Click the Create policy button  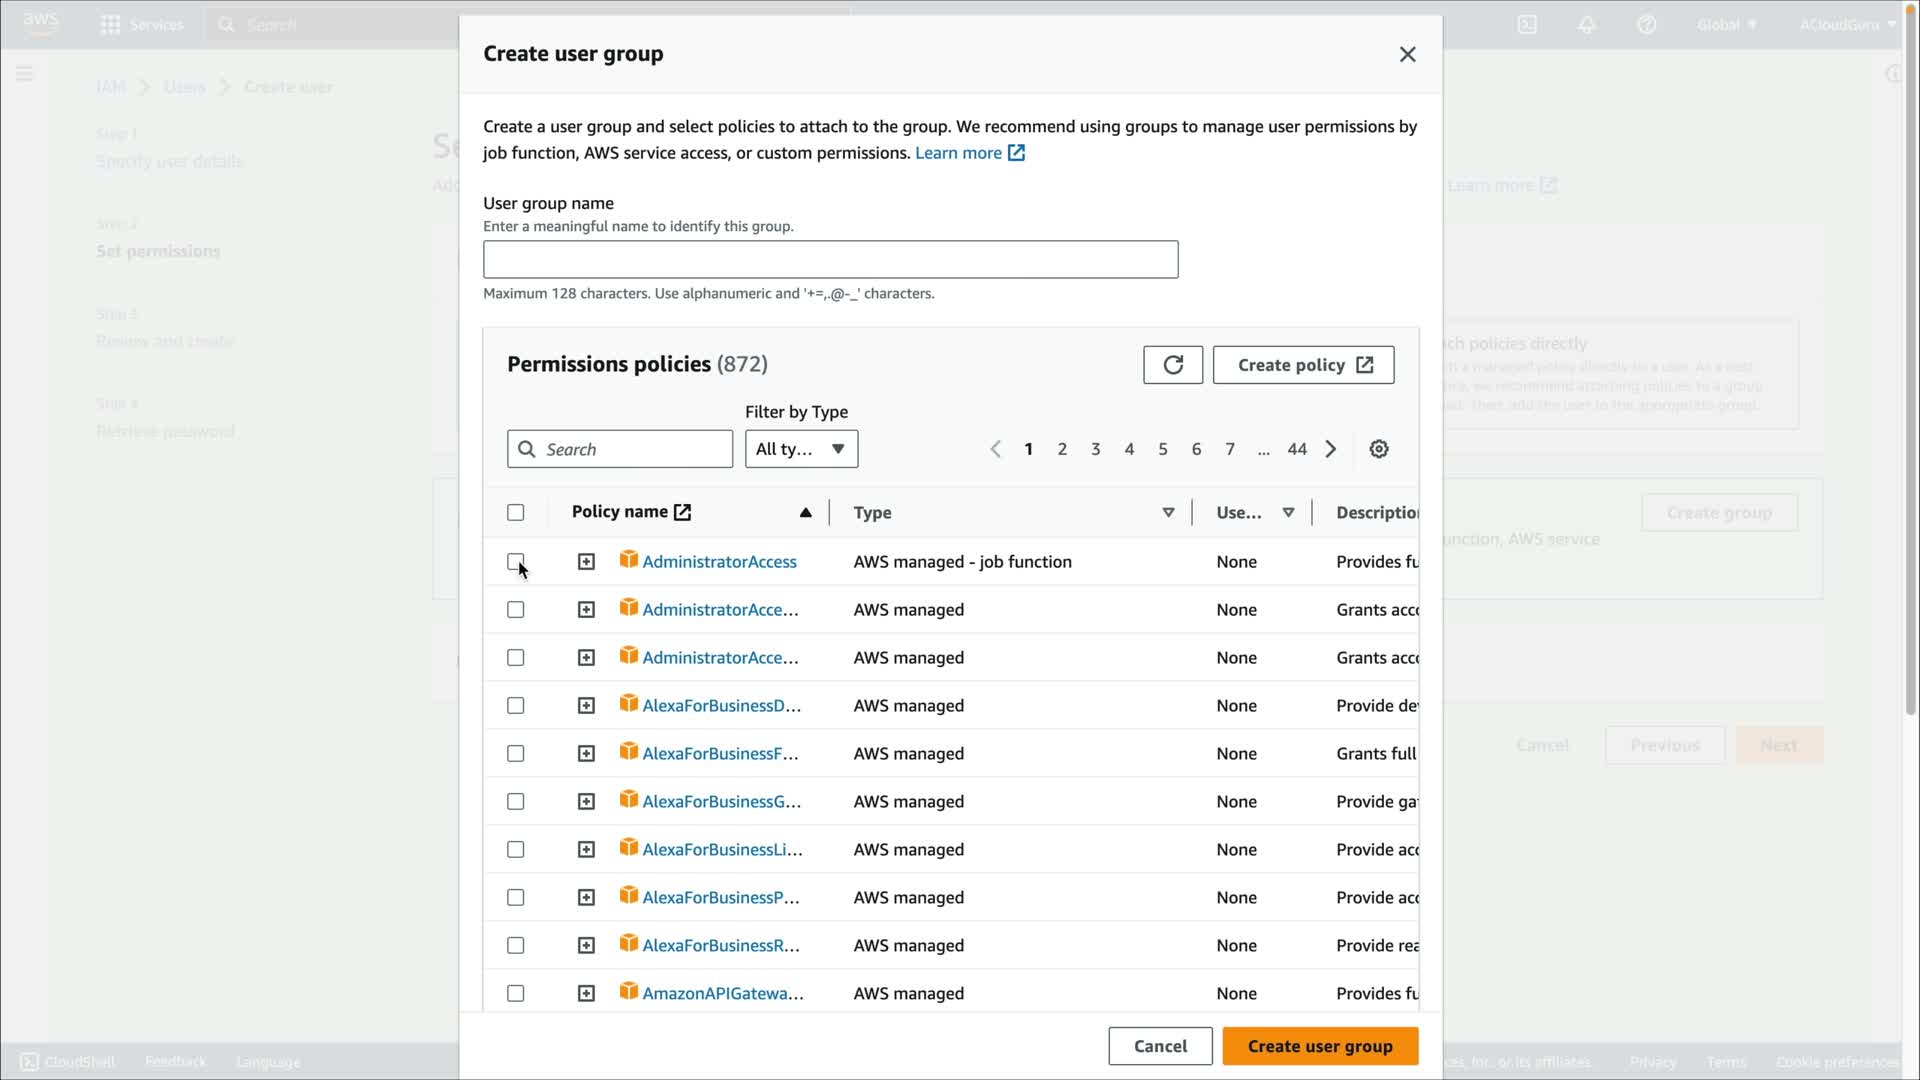[1303, 365]
